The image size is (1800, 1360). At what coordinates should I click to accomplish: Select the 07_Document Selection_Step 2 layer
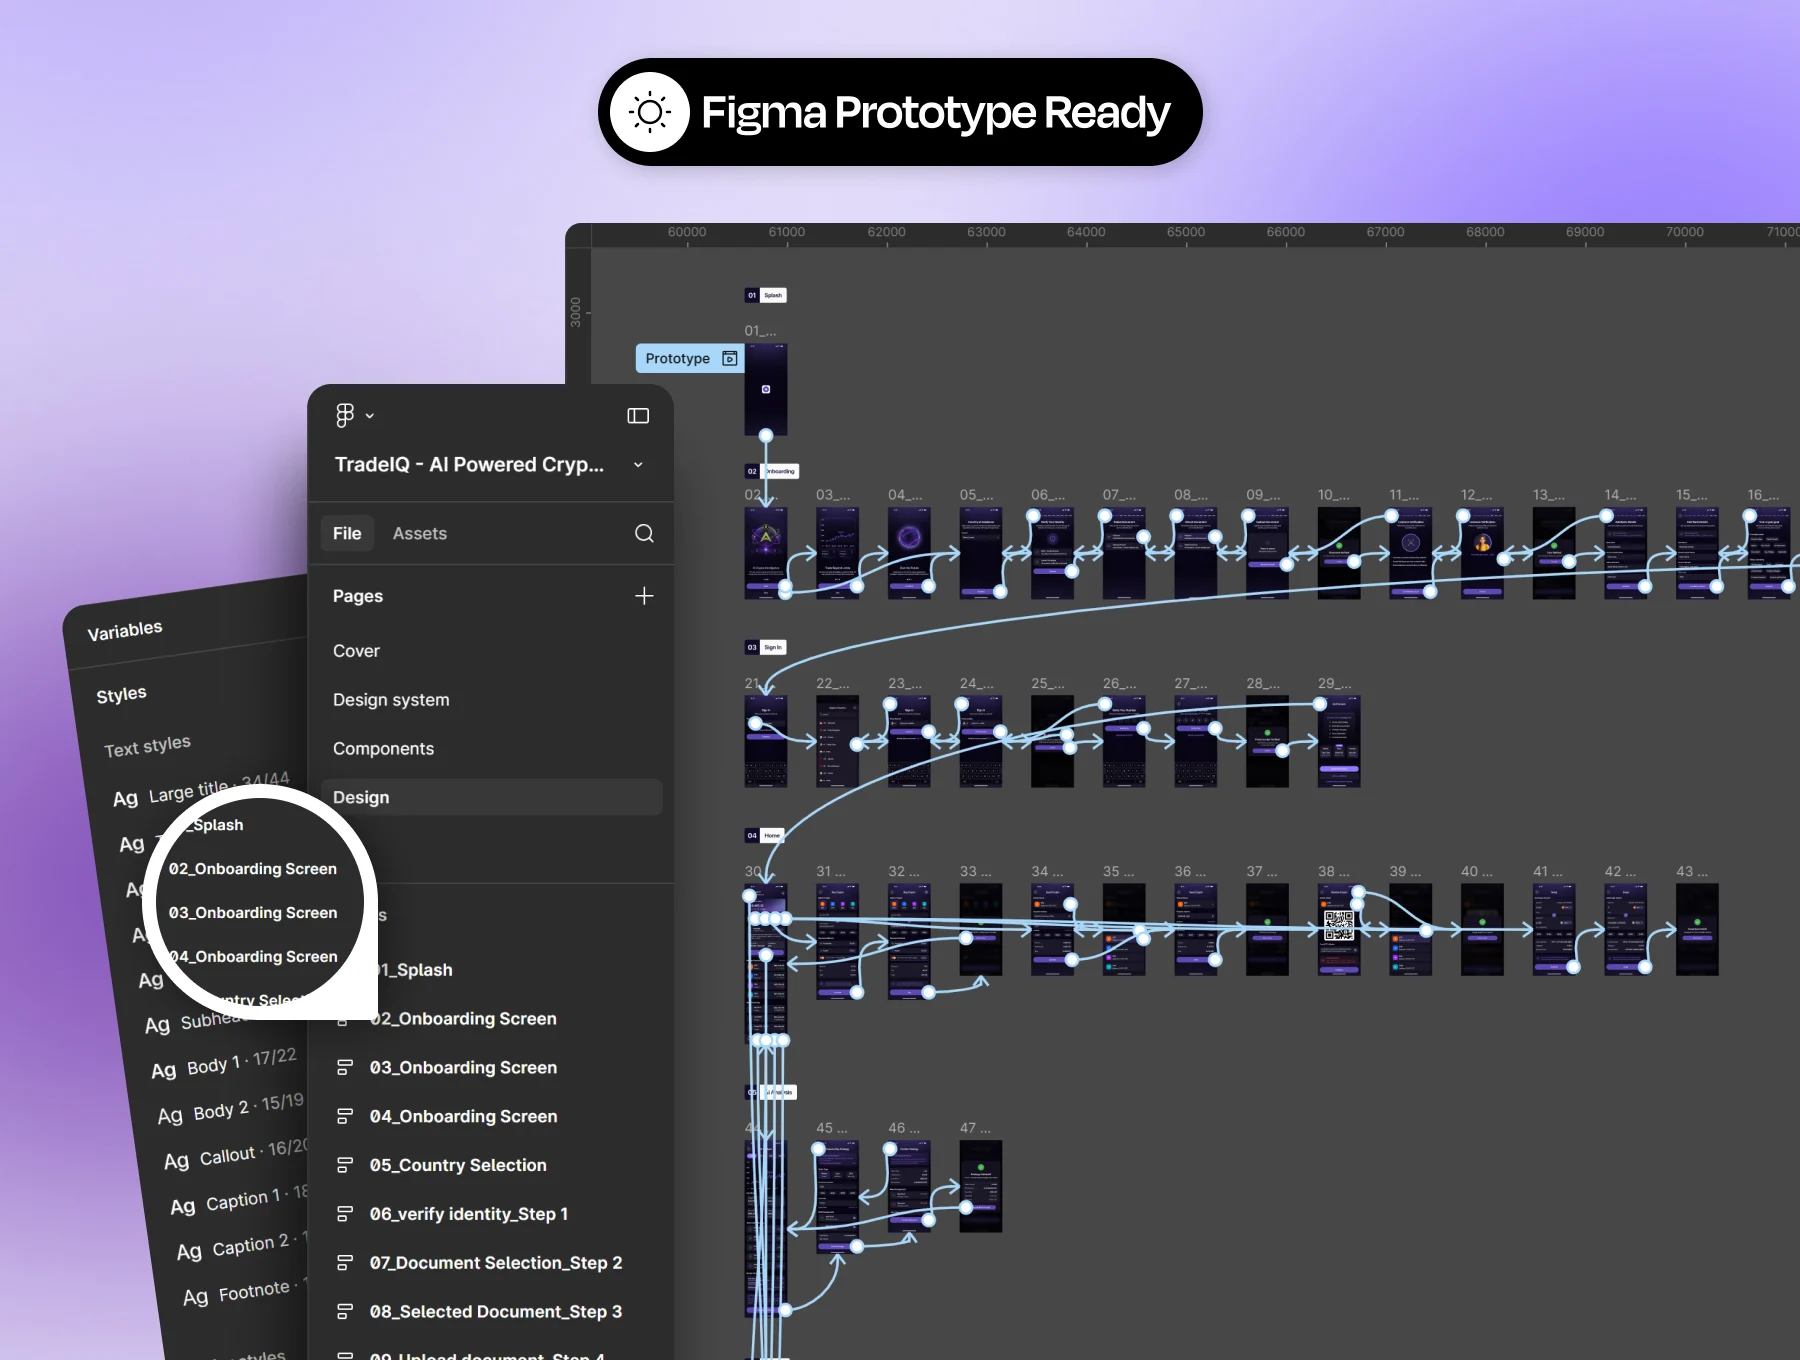tap(496, 1264)
